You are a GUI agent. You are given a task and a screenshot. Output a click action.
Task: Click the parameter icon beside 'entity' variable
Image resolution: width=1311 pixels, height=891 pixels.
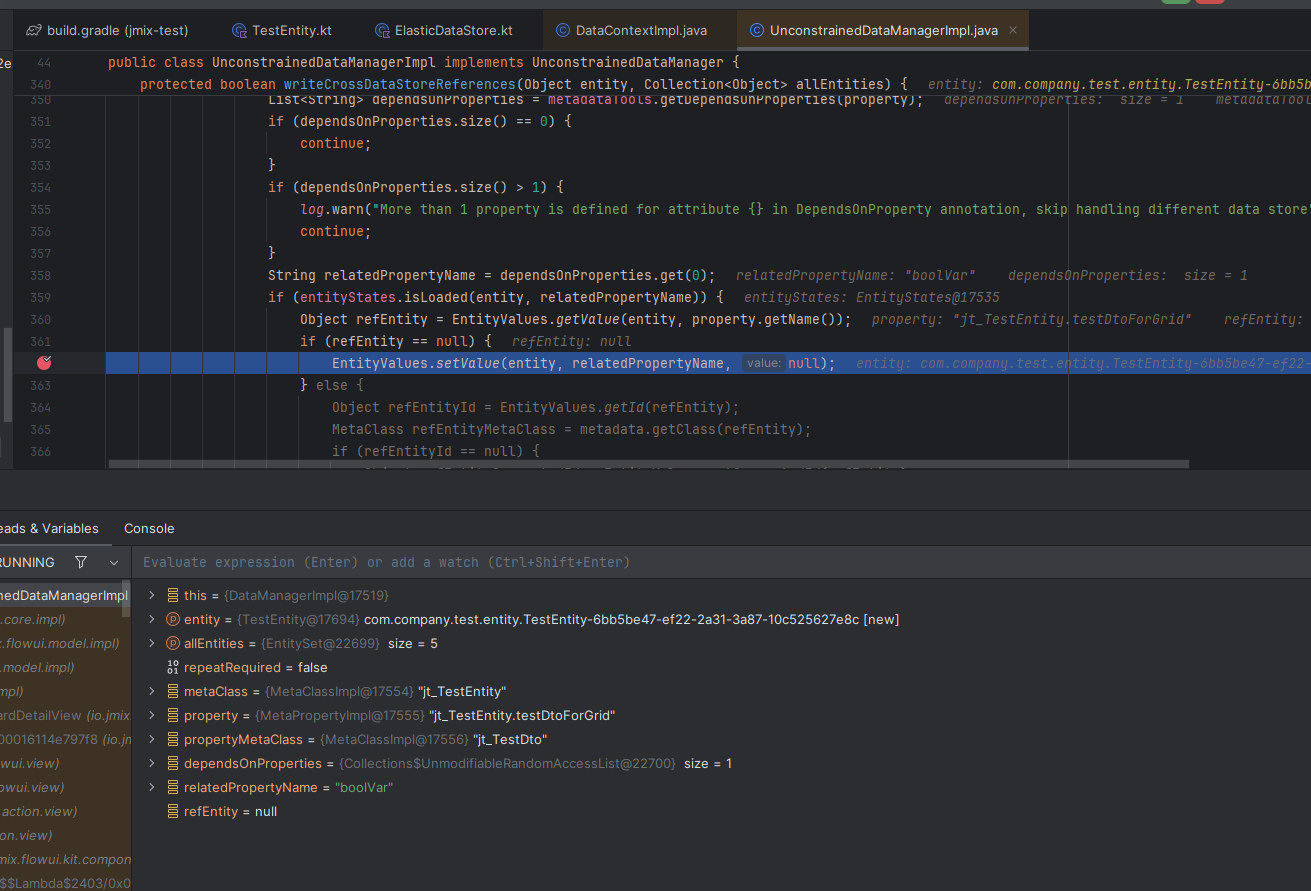click(x=173, y=620)
